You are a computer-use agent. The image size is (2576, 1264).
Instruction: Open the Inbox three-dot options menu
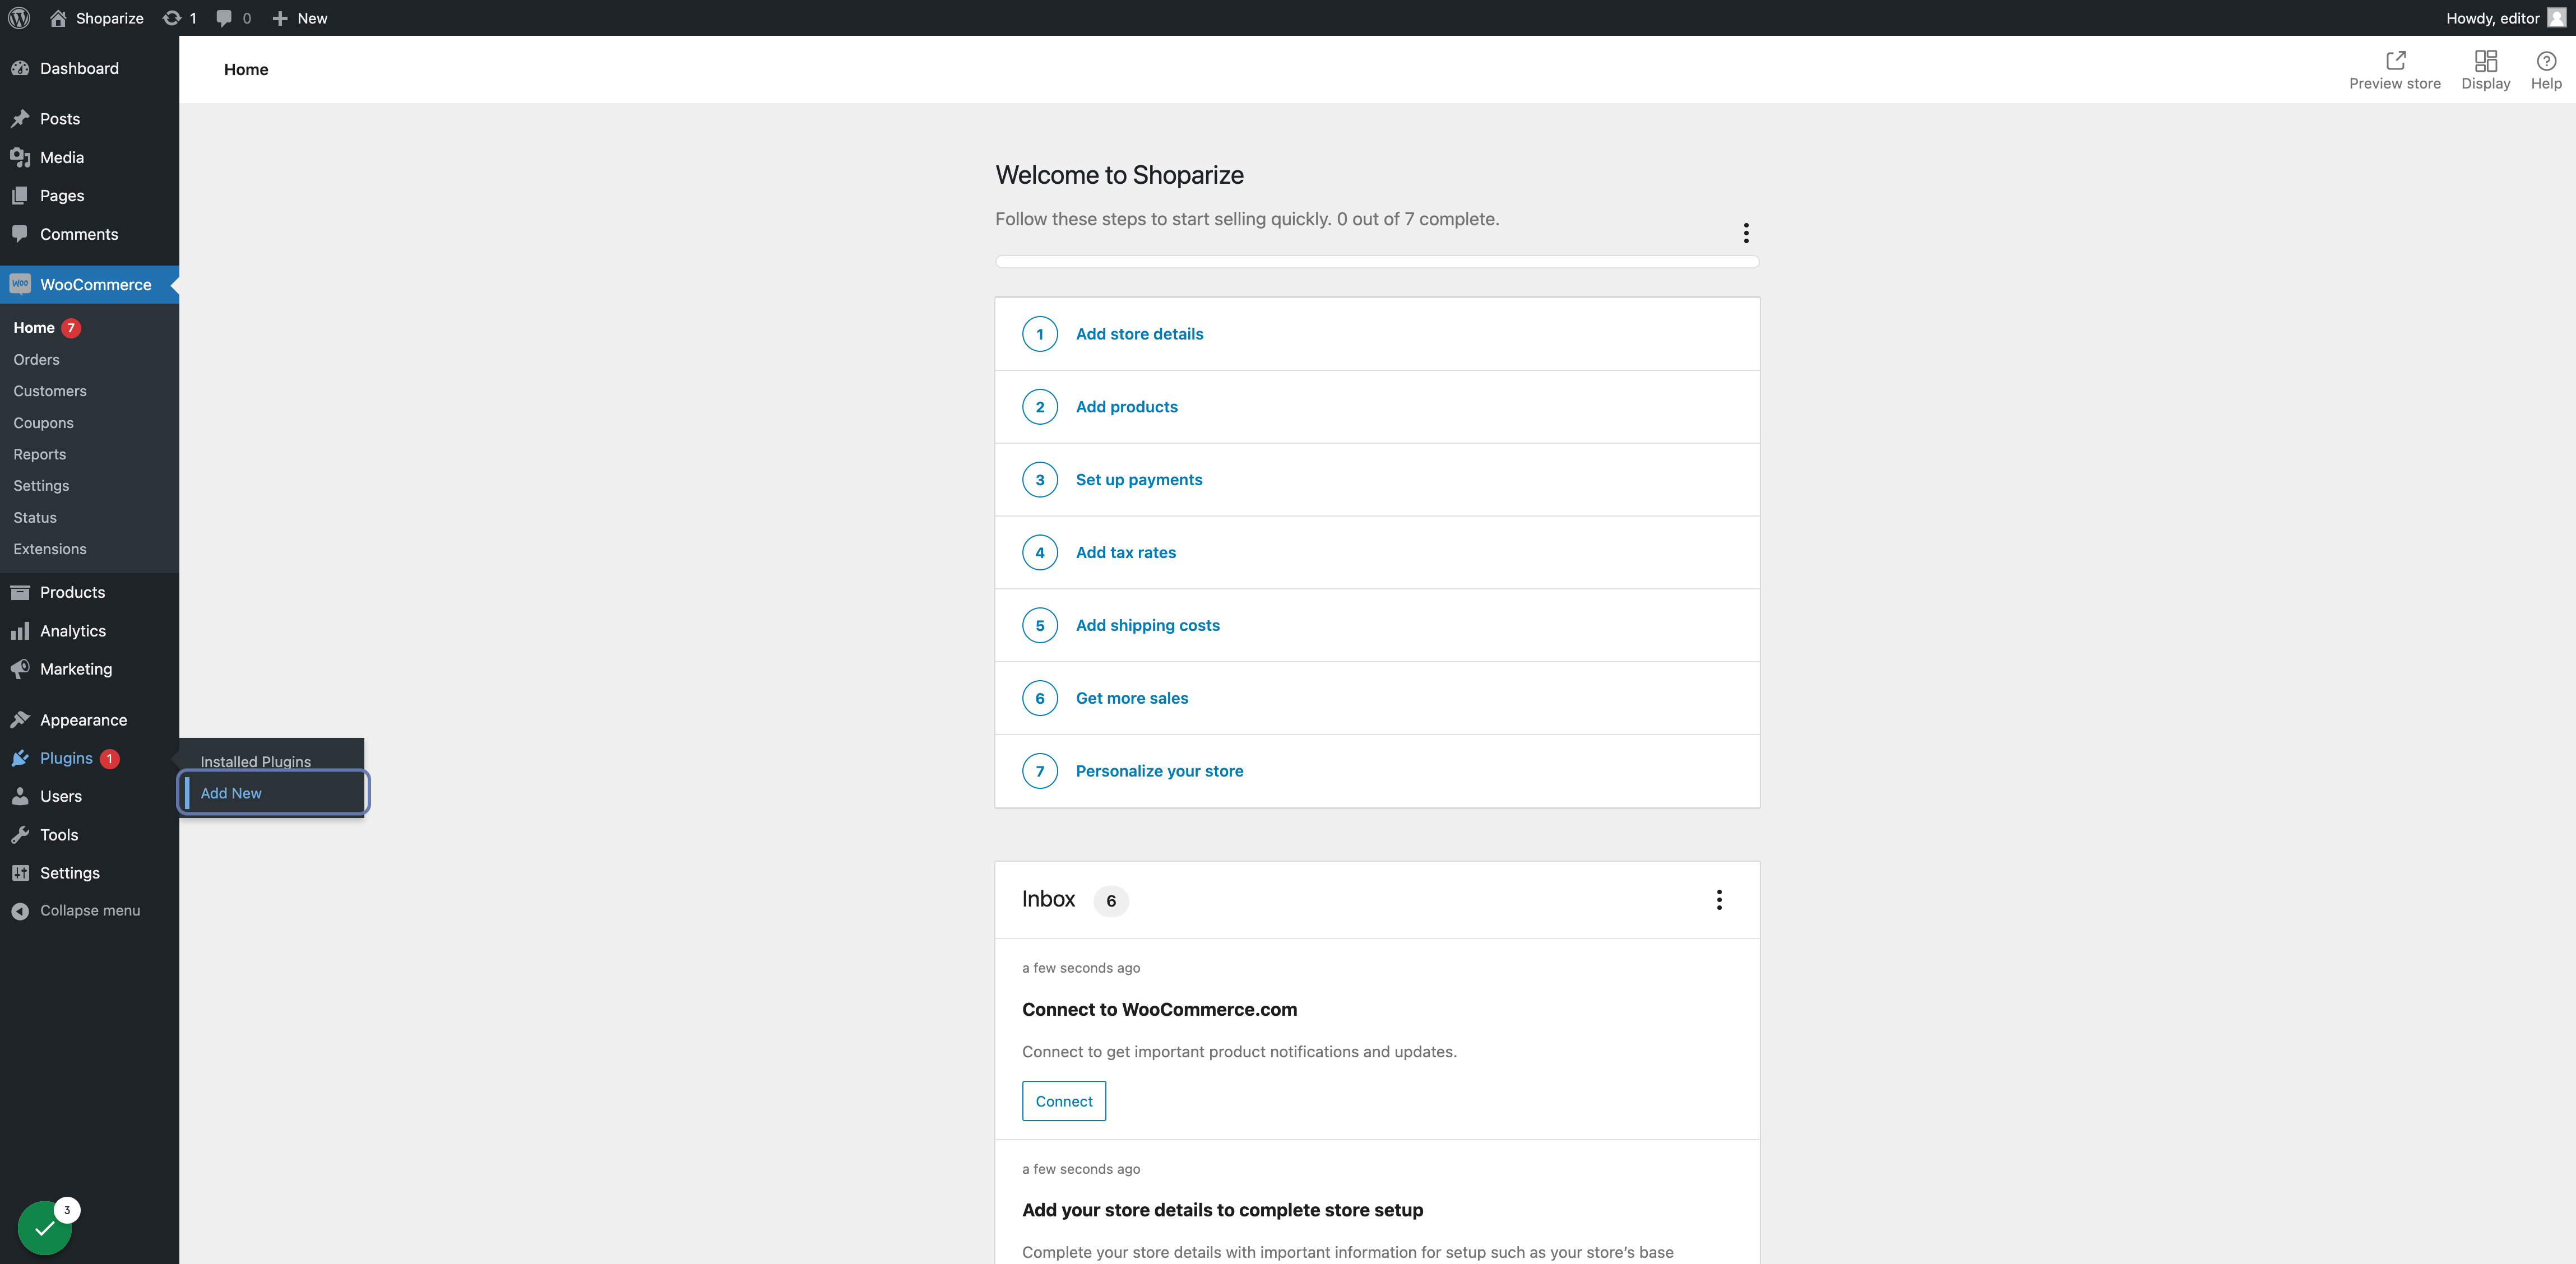pyautogui.click(x=1718, y=900)
